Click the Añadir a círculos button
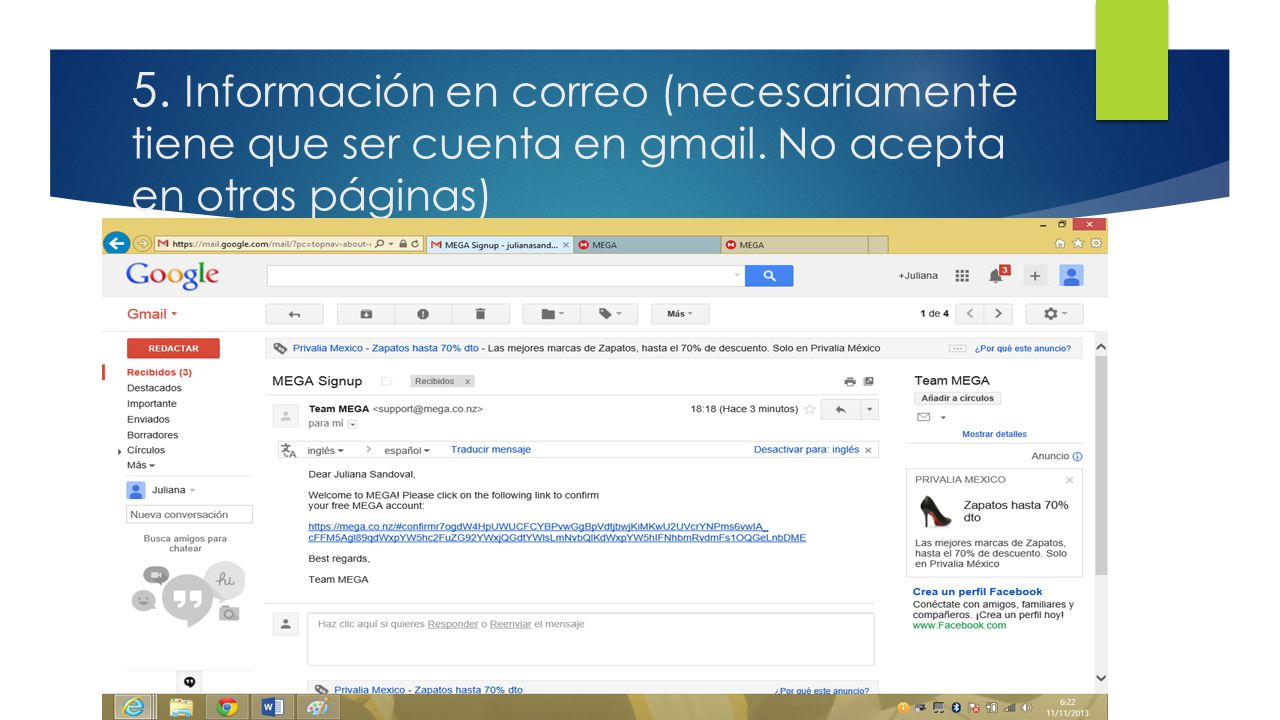1280x720 pixels. [x=958, y=398]
